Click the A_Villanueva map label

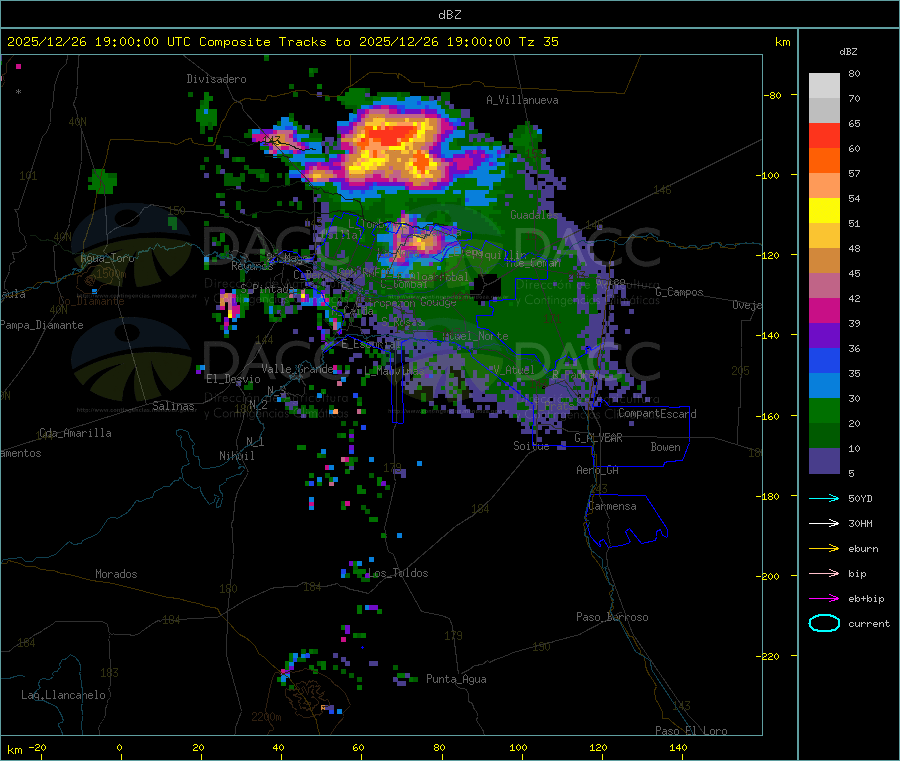522,100
